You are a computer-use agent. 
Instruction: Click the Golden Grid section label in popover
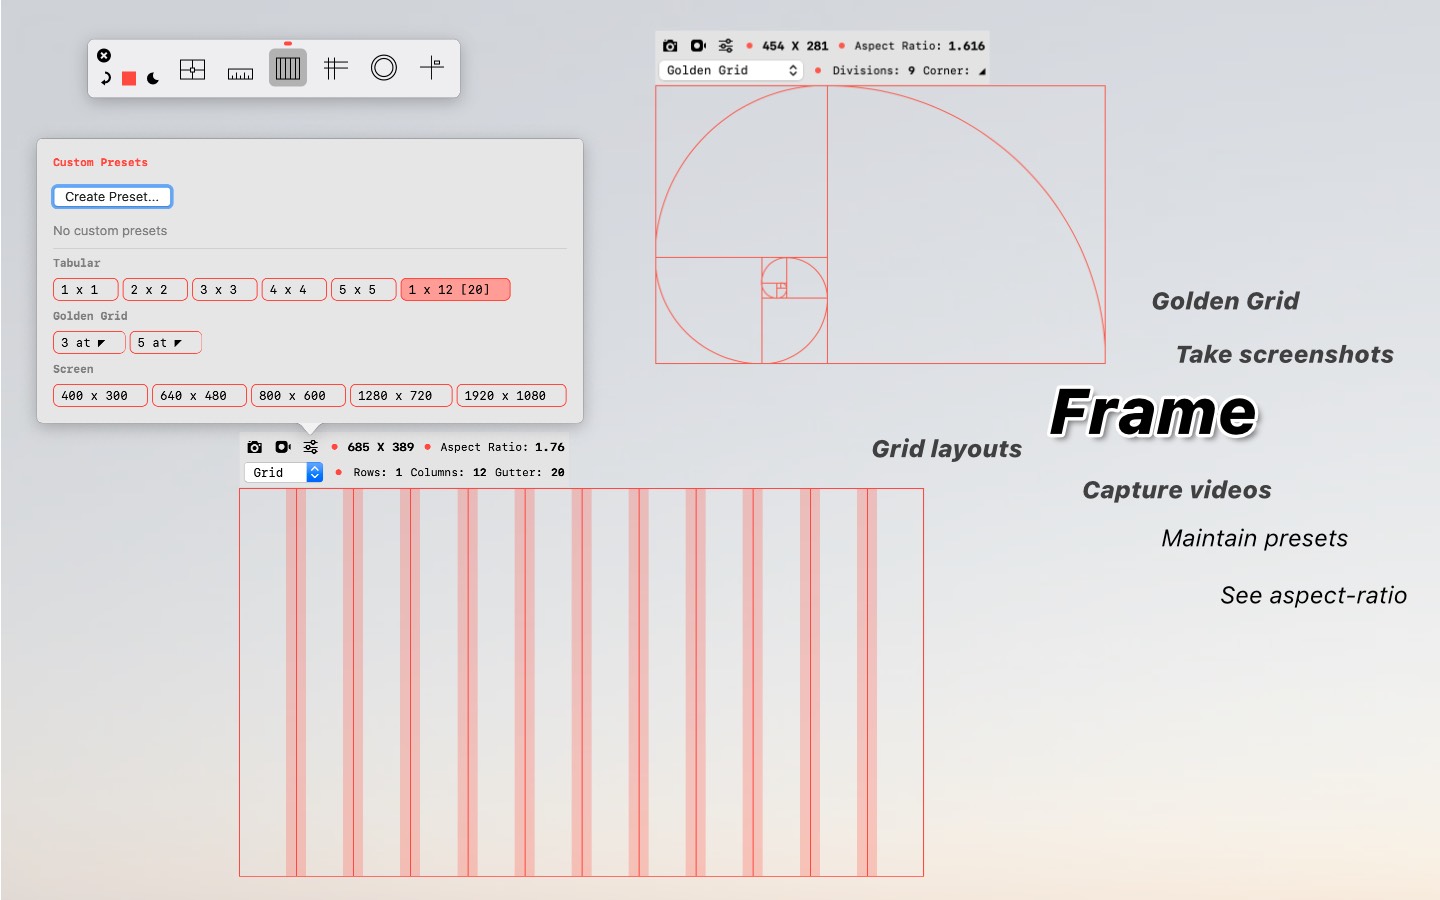click(x=90, y=317)
